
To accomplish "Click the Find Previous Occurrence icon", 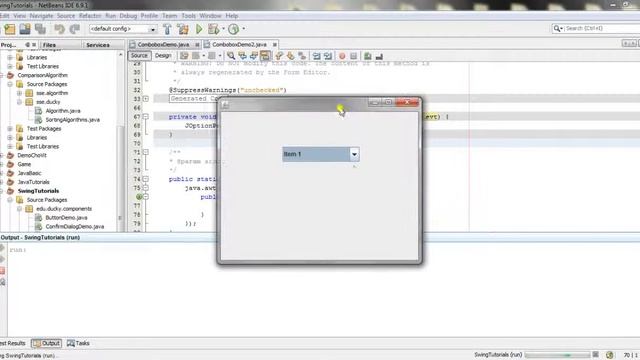I will coord(242,56).
